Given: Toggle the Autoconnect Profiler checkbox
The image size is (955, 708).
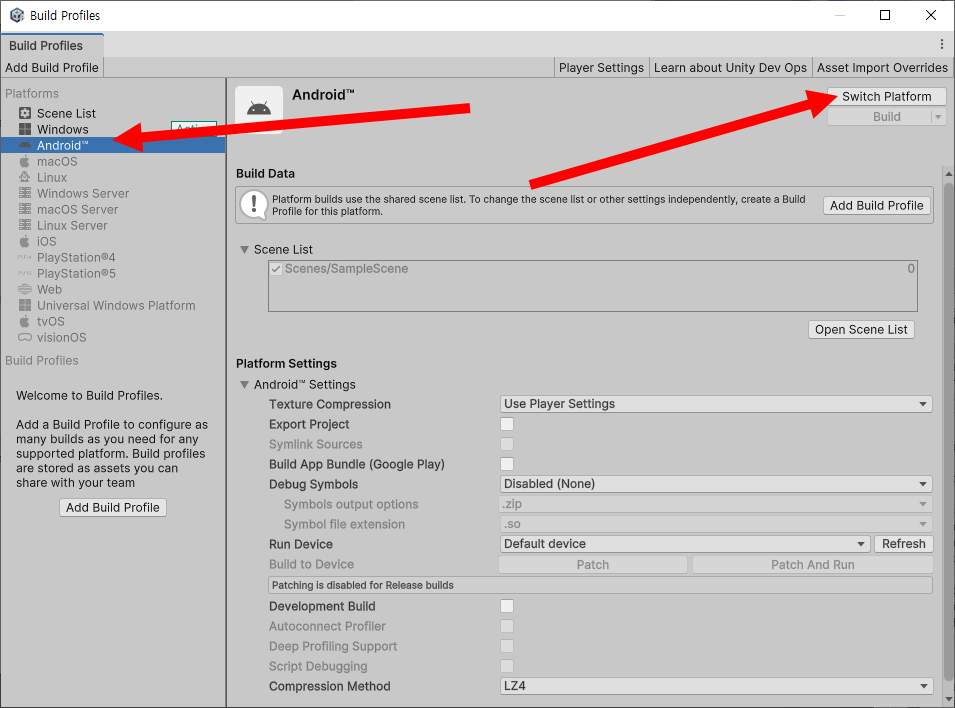Looking at the screenshot, I should coord(507,626).
